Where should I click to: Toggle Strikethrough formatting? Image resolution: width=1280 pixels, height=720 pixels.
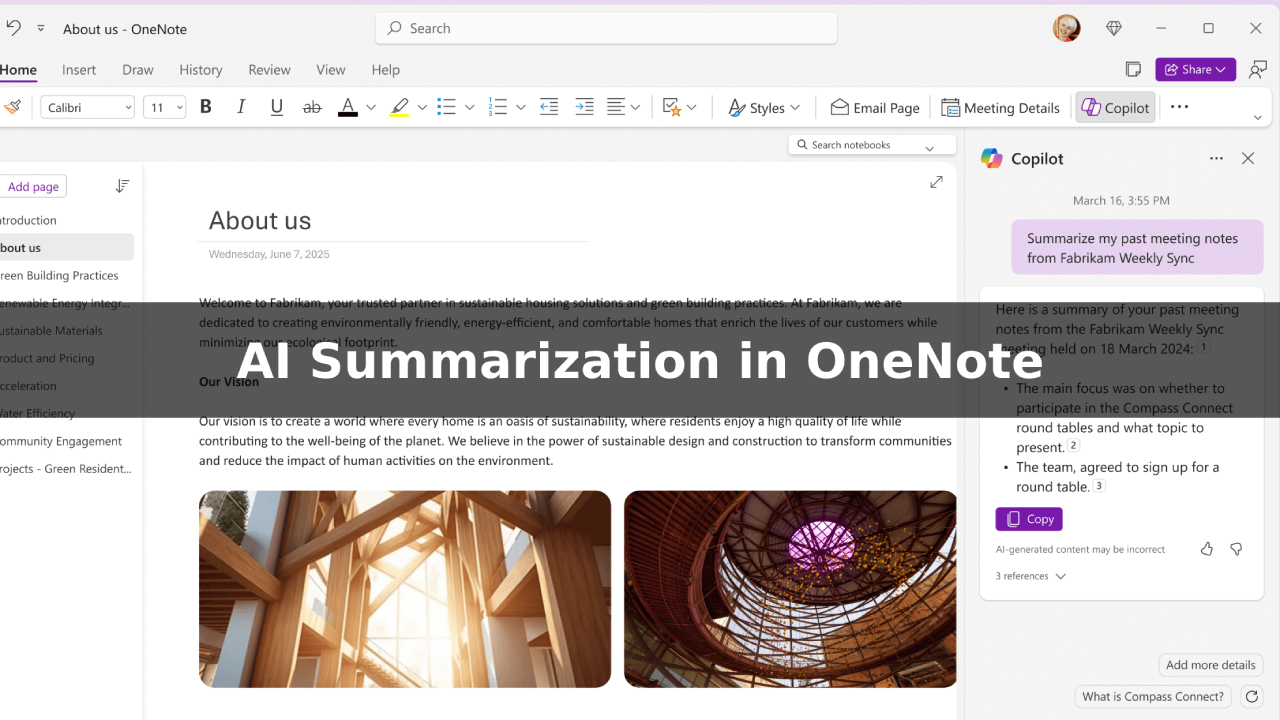pyautogui.click(x=312, y=107)
